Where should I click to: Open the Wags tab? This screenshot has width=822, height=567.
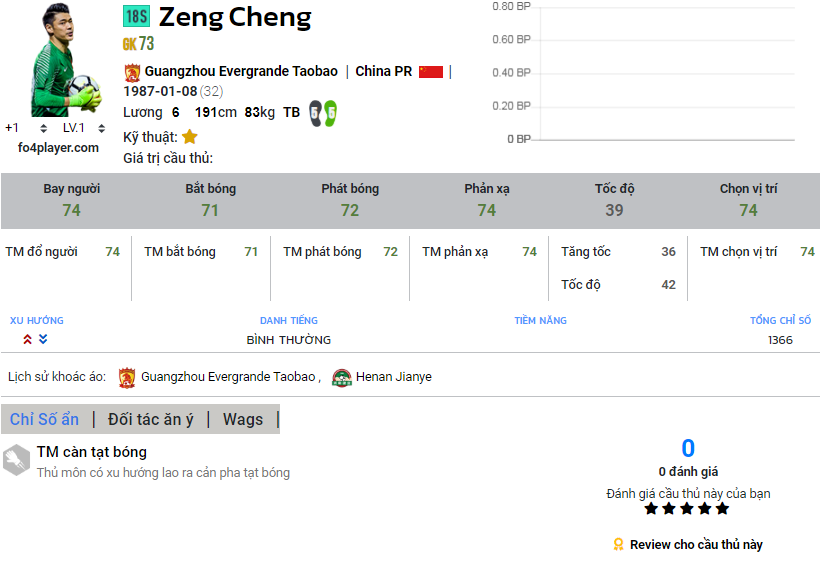pyautogui.click(x=243, y=420)
